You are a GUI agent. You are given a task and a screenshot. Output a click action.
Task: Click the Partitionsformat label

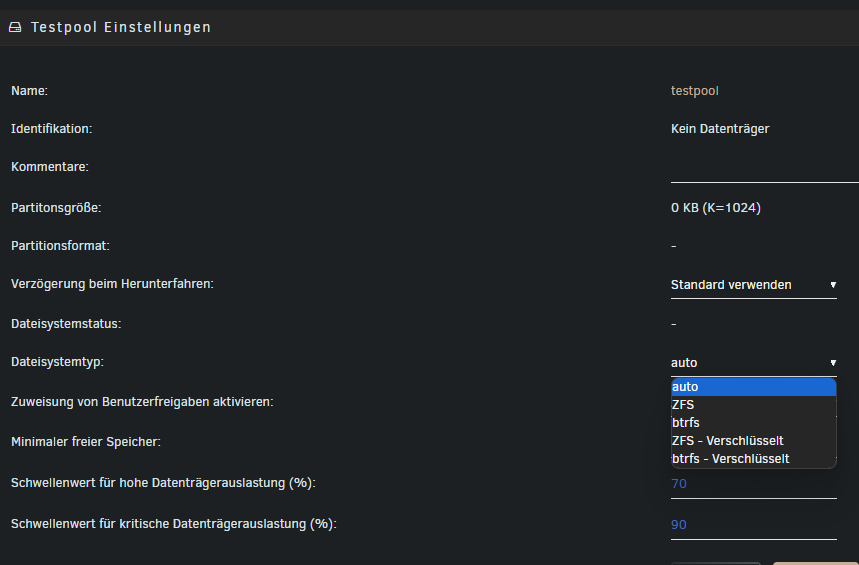click(x=60, y=246)
